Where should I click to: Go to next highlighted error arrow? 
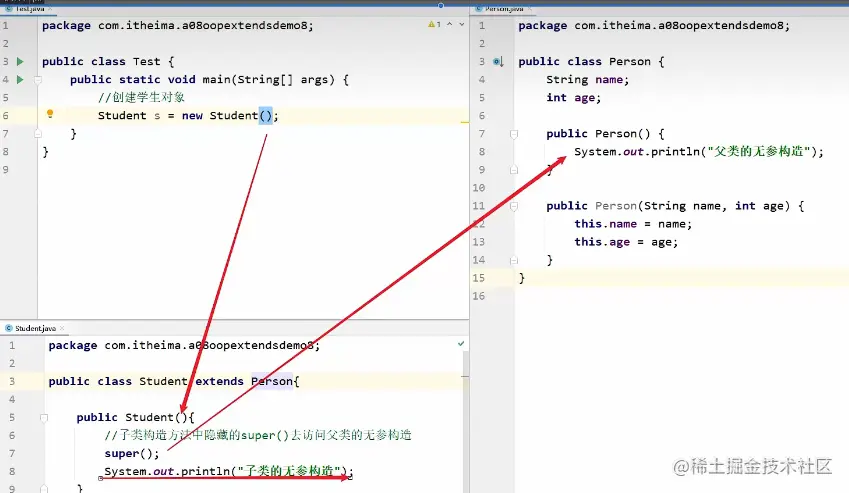point(461,24)
